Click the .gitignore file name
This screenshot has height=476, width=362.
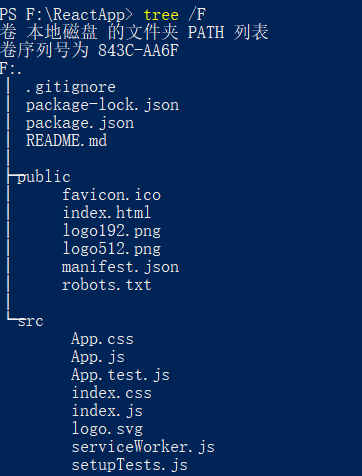71,88
